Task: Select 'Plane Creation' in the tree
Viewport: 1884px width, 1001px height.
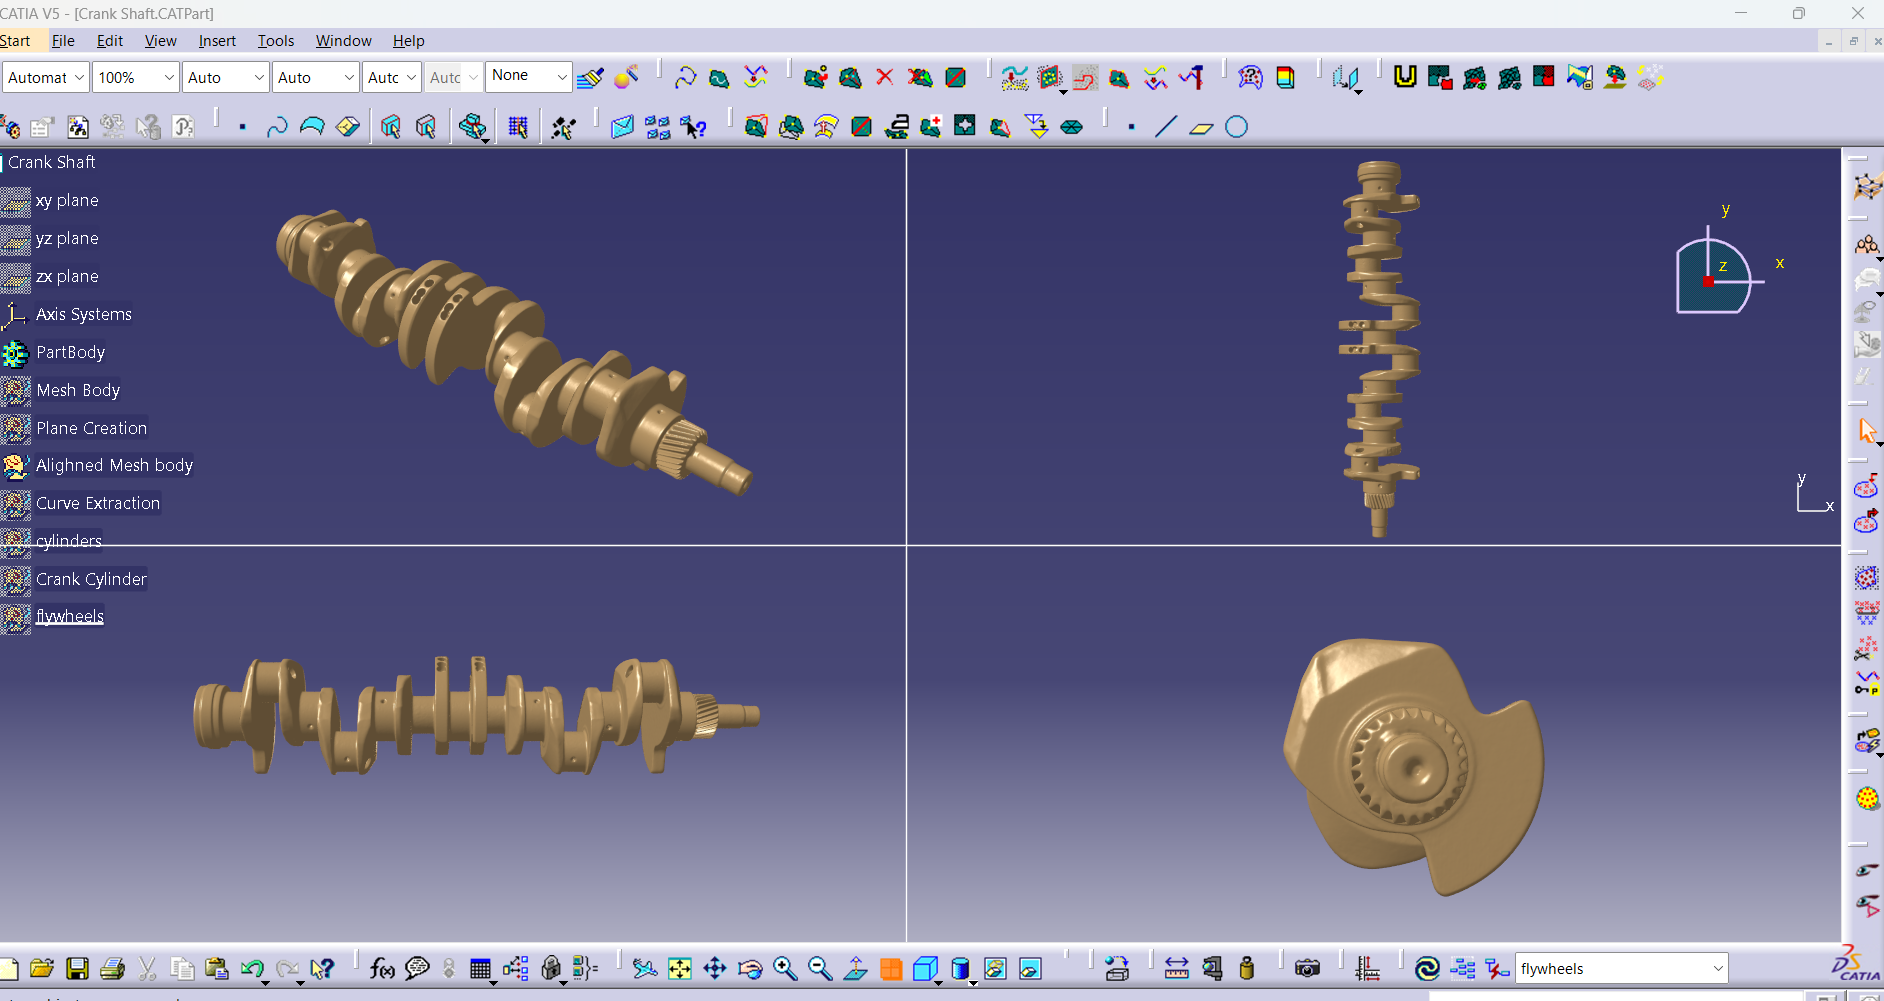Action: [x=92, y=428]
